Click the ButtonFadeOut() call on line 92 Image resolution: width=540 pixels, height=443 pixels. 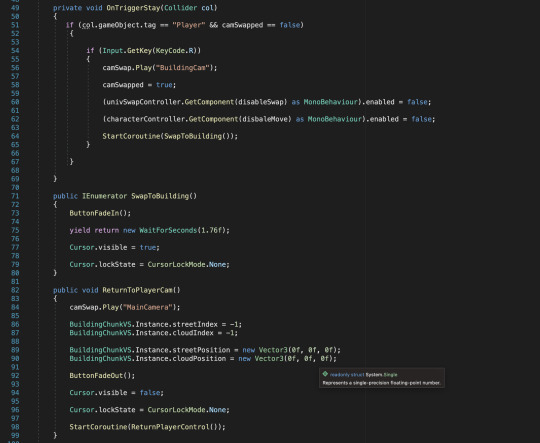[x=101, y=375]
